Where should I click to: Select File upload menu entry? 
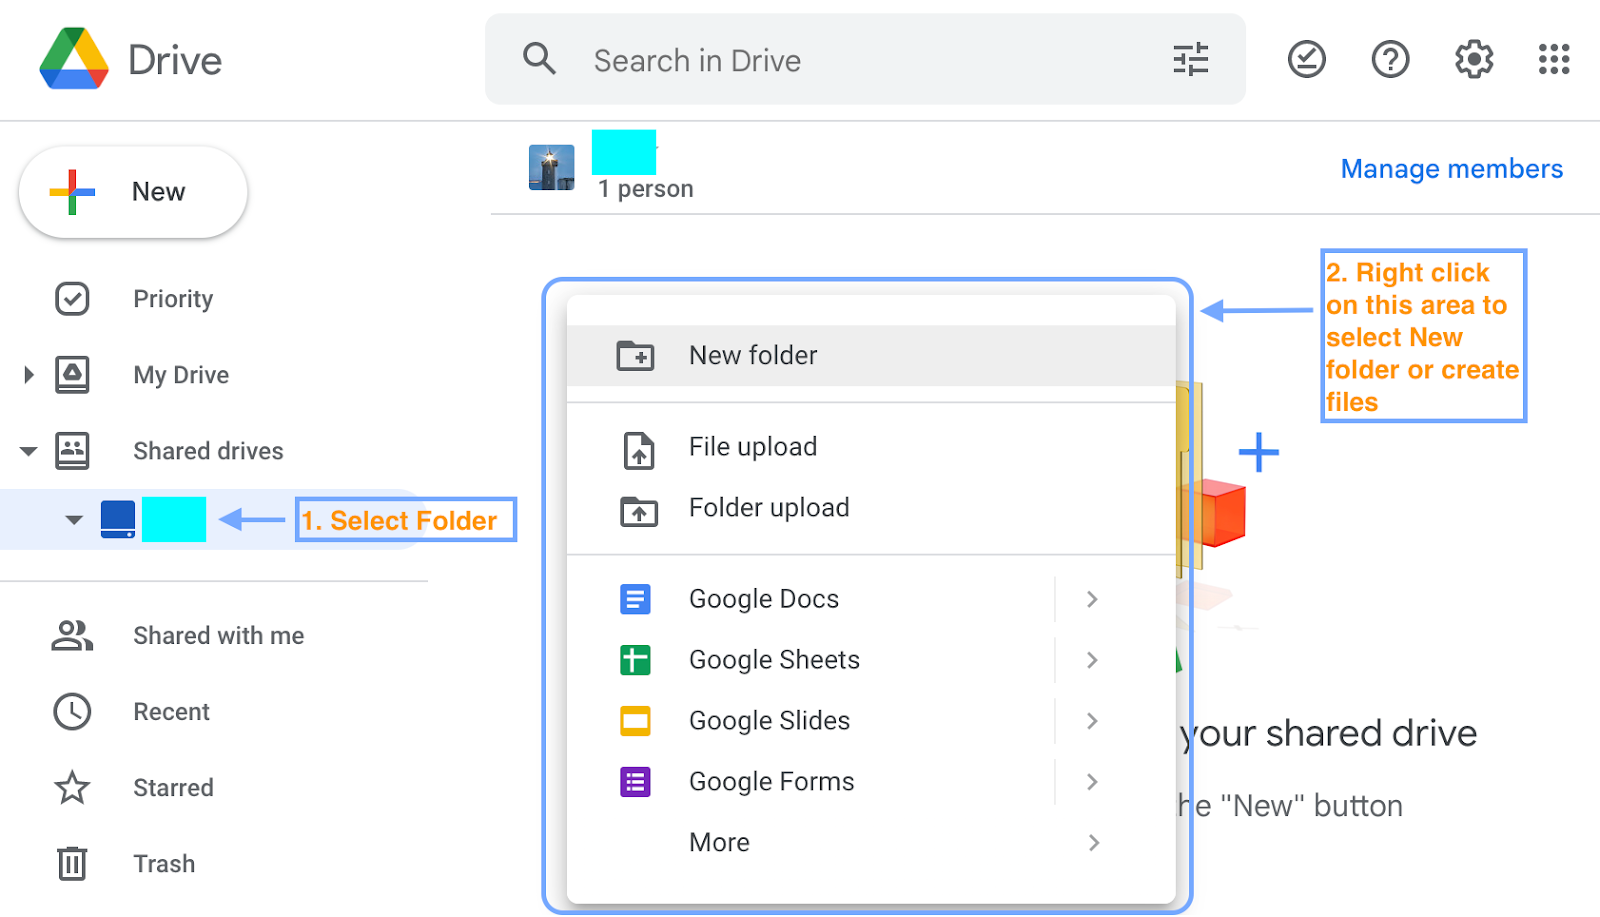[871, 447]
